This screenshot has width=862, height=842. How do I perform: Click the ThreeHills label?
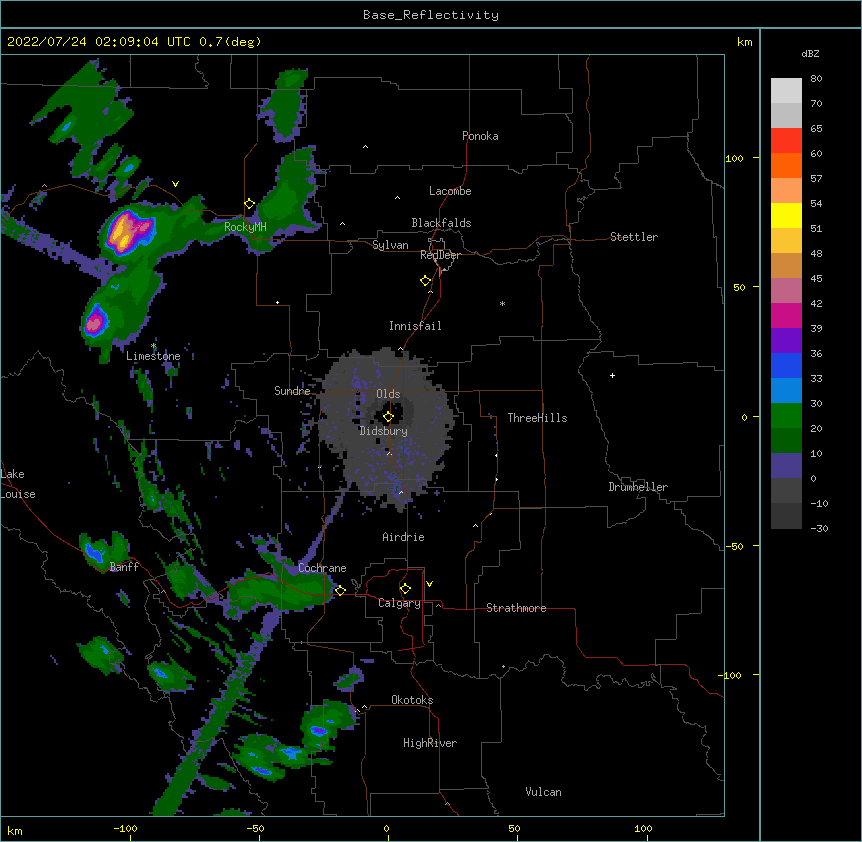(x=537, y=418)
